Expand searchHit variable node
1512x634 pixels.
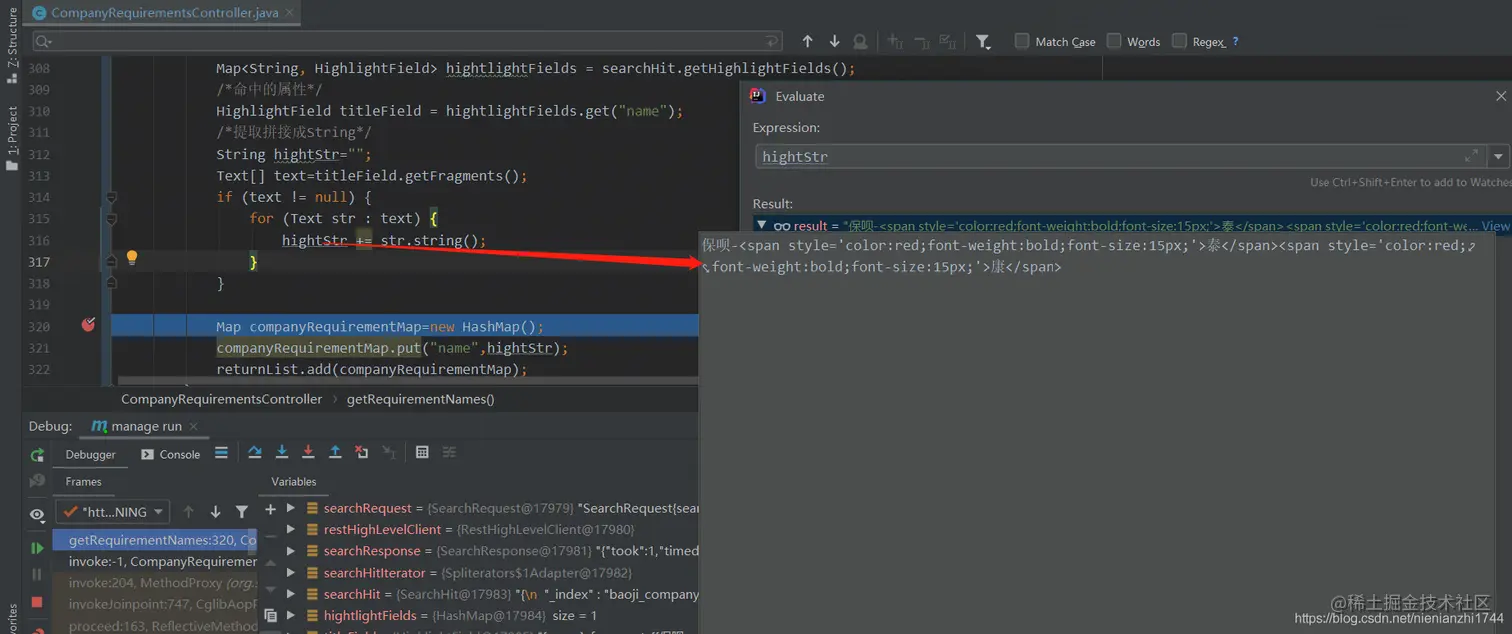291,594
